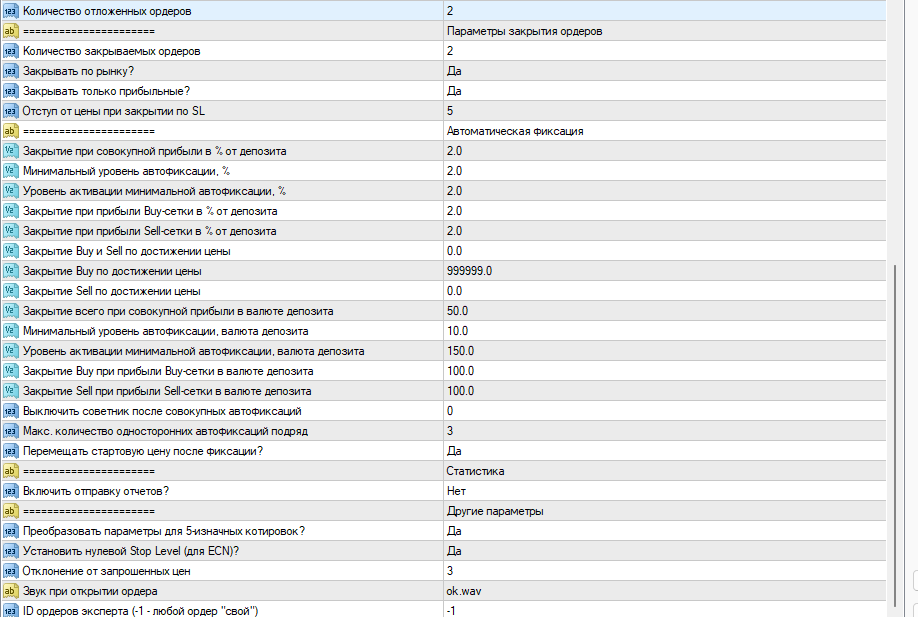
Task: Select the 'Статистика' section header value
Action: [475, 471]
